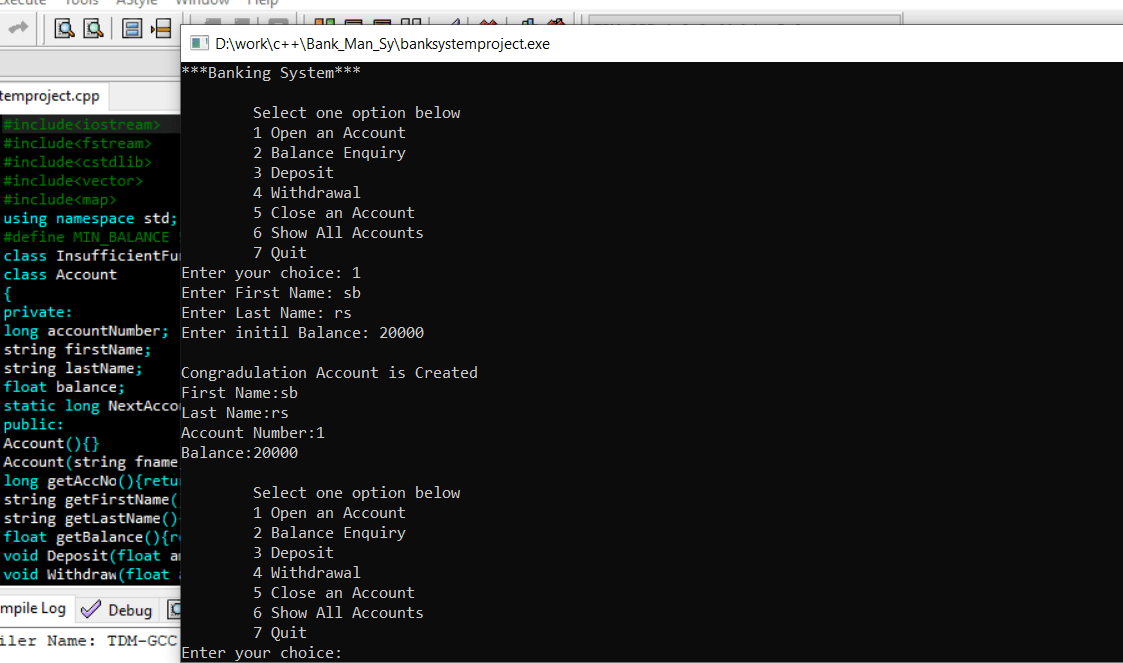The image size is (1123, 663).
Task: Select the Find in Files toolbar icon
Action: click(x=92, y=30)
